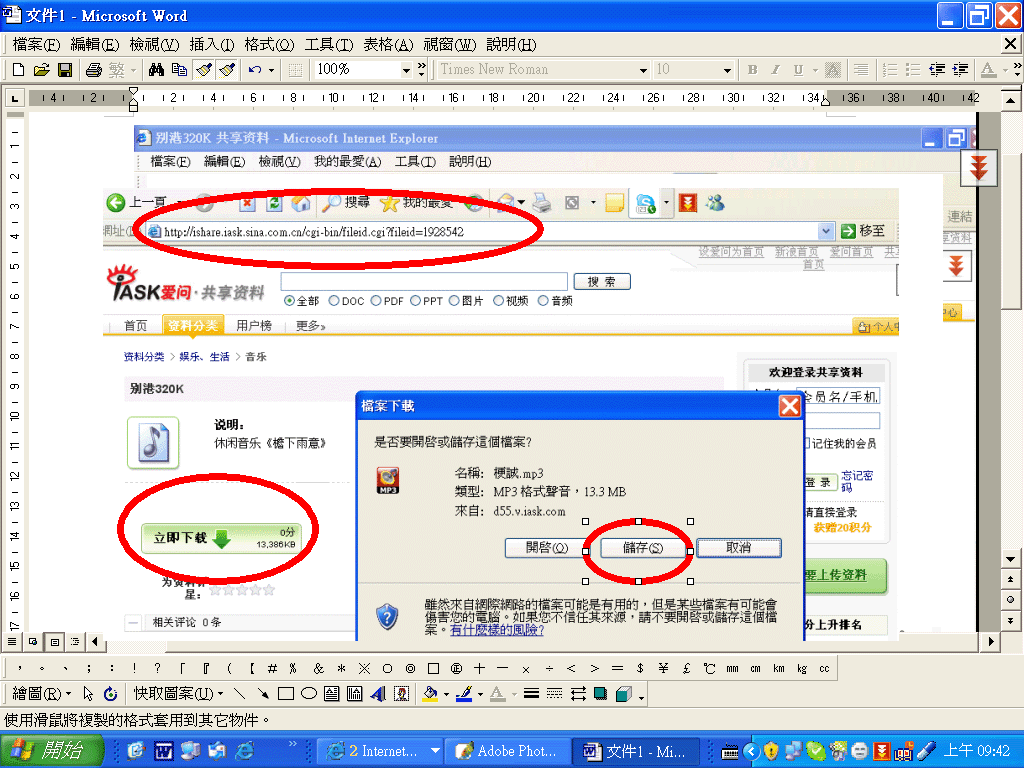This screenshot has width=1024, height=768.
Task: Select the Arrow drawing tool
Action: (x=263, y=694)
